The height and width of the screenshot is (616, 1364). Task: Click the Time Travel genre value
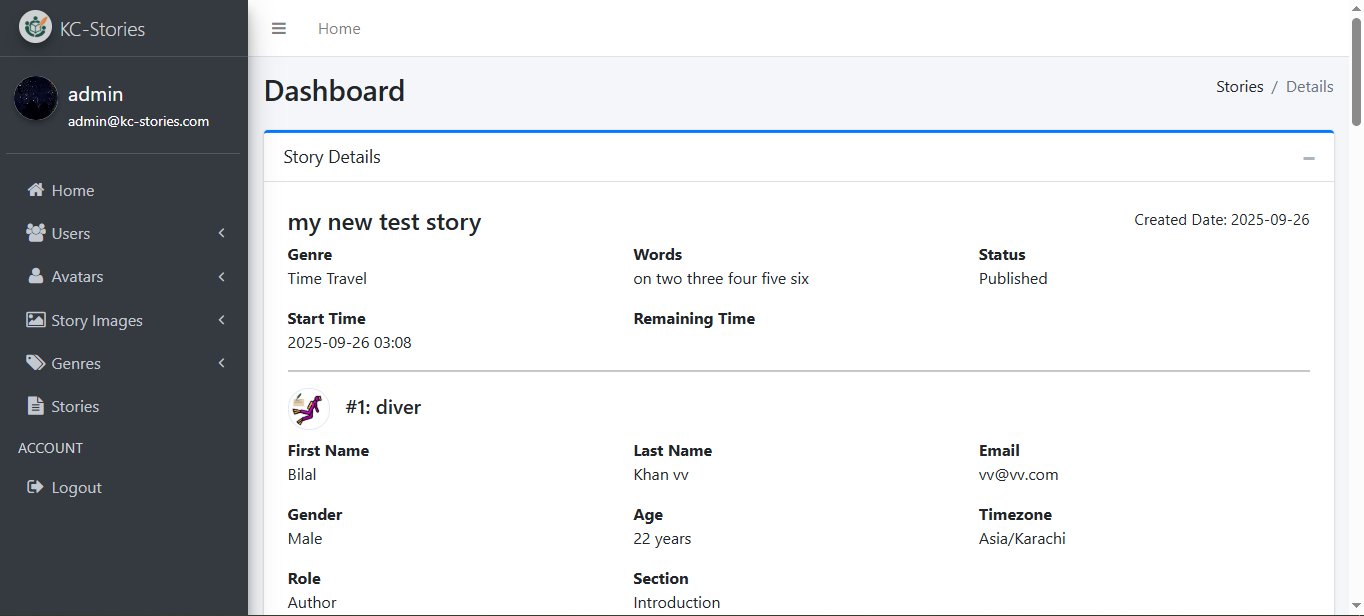pos(327,279)
